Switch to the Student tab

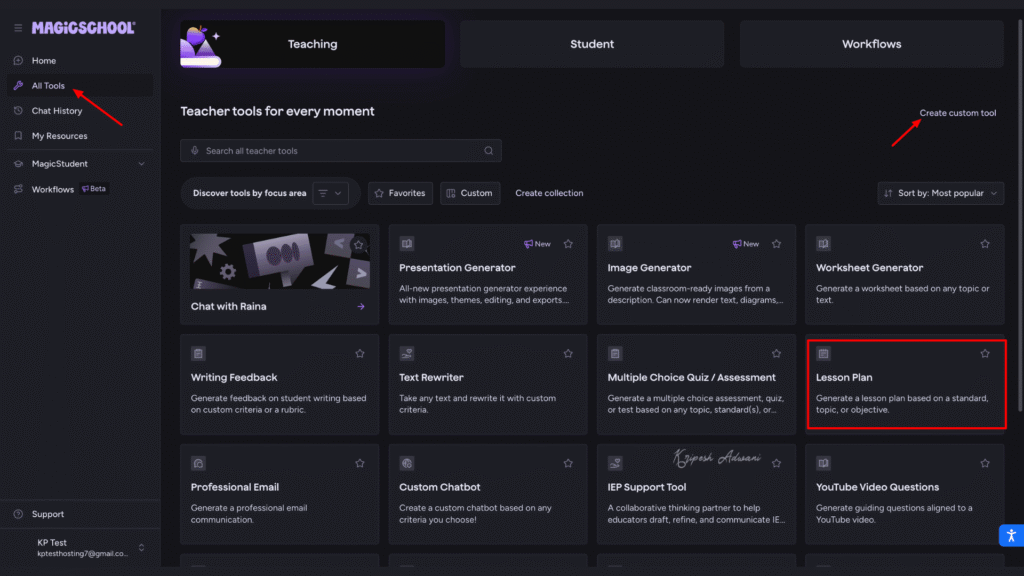(592, 44)
